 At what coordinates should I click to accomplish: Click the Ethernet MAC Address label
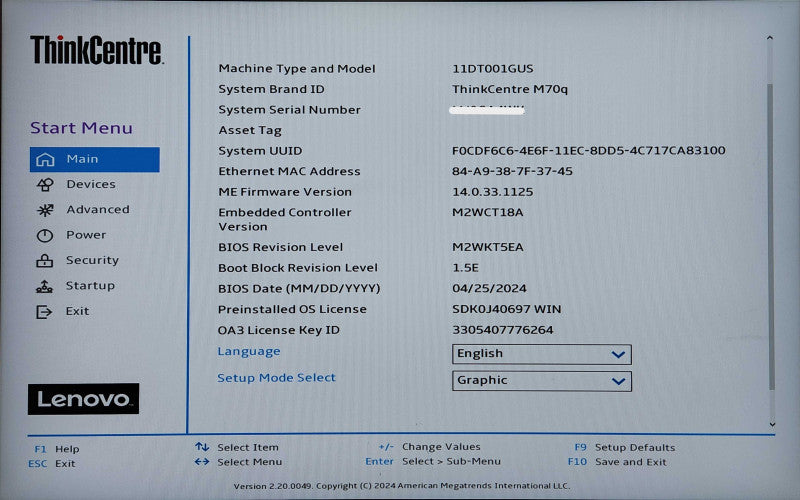289,171
